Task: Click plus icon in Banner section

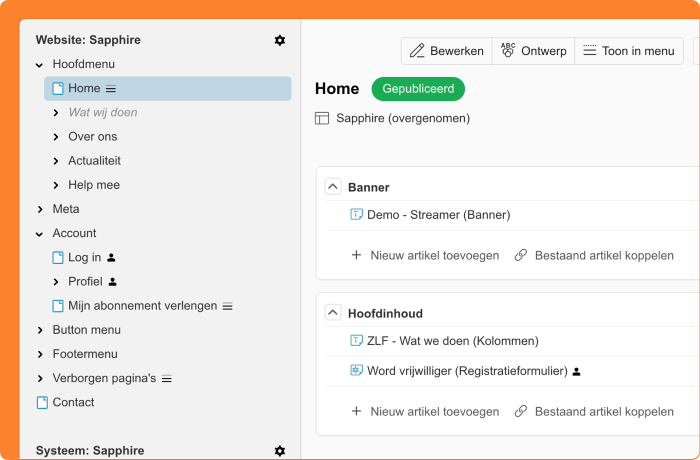Action: [356, 255]
